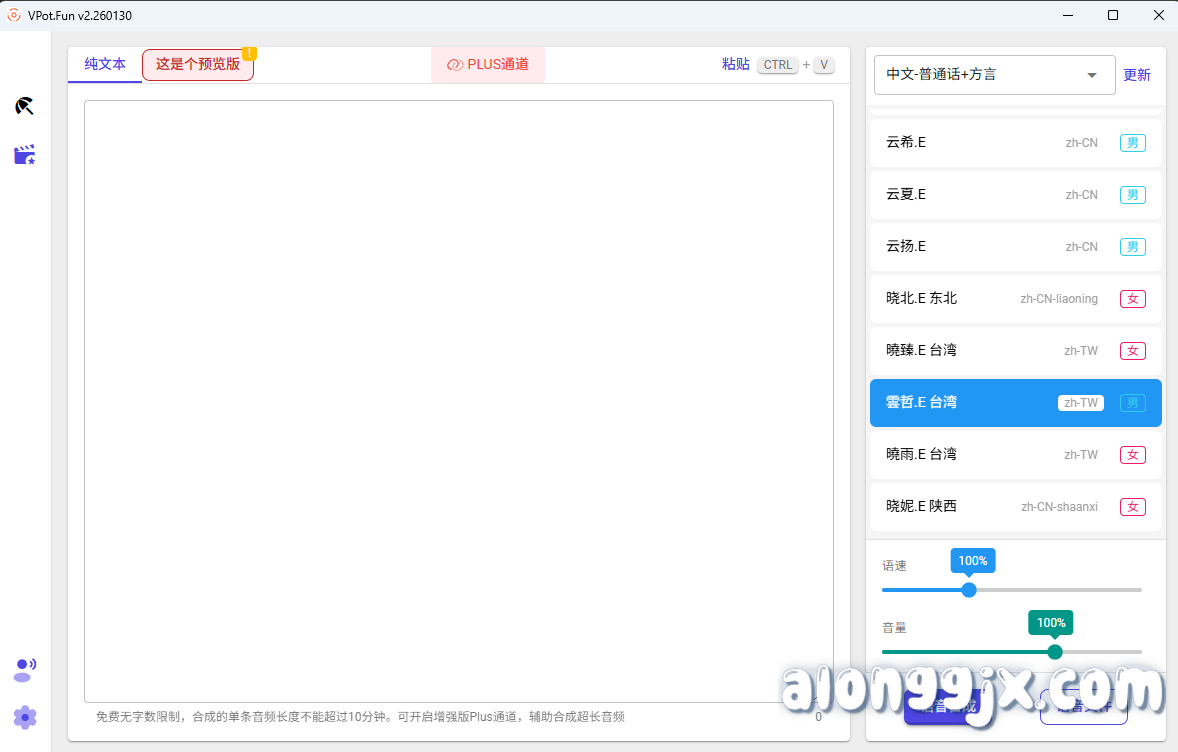This screenshot has height=752, width=1178.
Task: Click the 更新 link to refresh voices
Action: click(x=1137, y=74)
